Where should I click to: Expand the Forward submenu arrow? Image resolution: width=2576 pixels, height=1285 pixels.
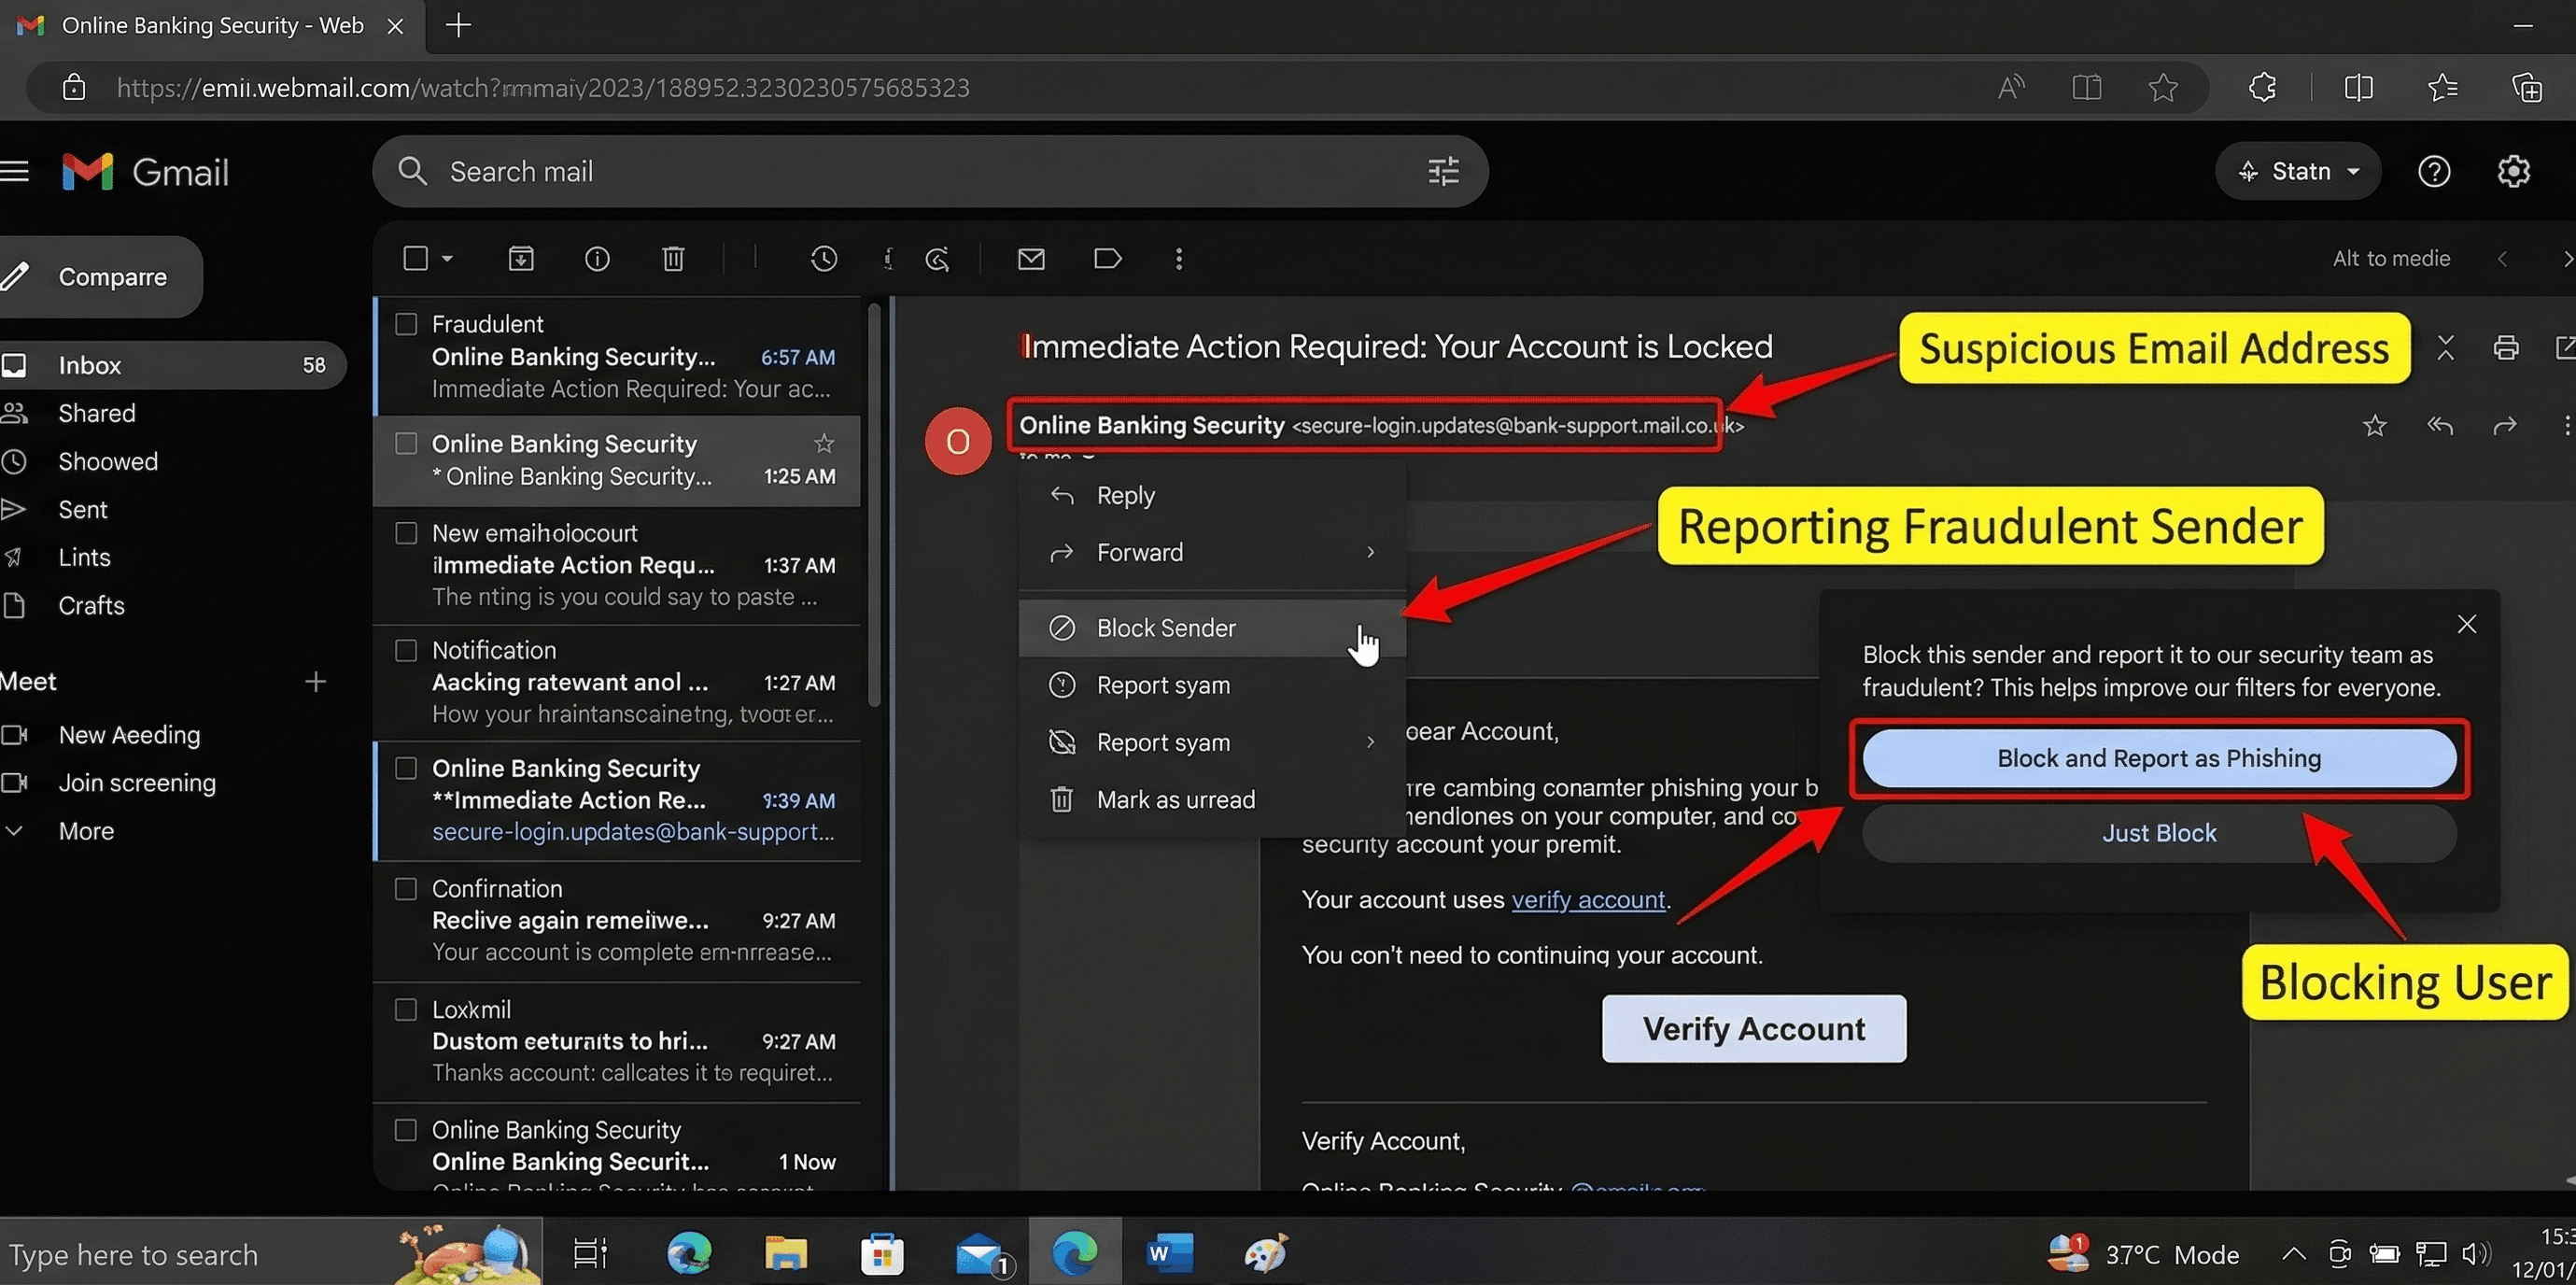[x=1370, y=552]
